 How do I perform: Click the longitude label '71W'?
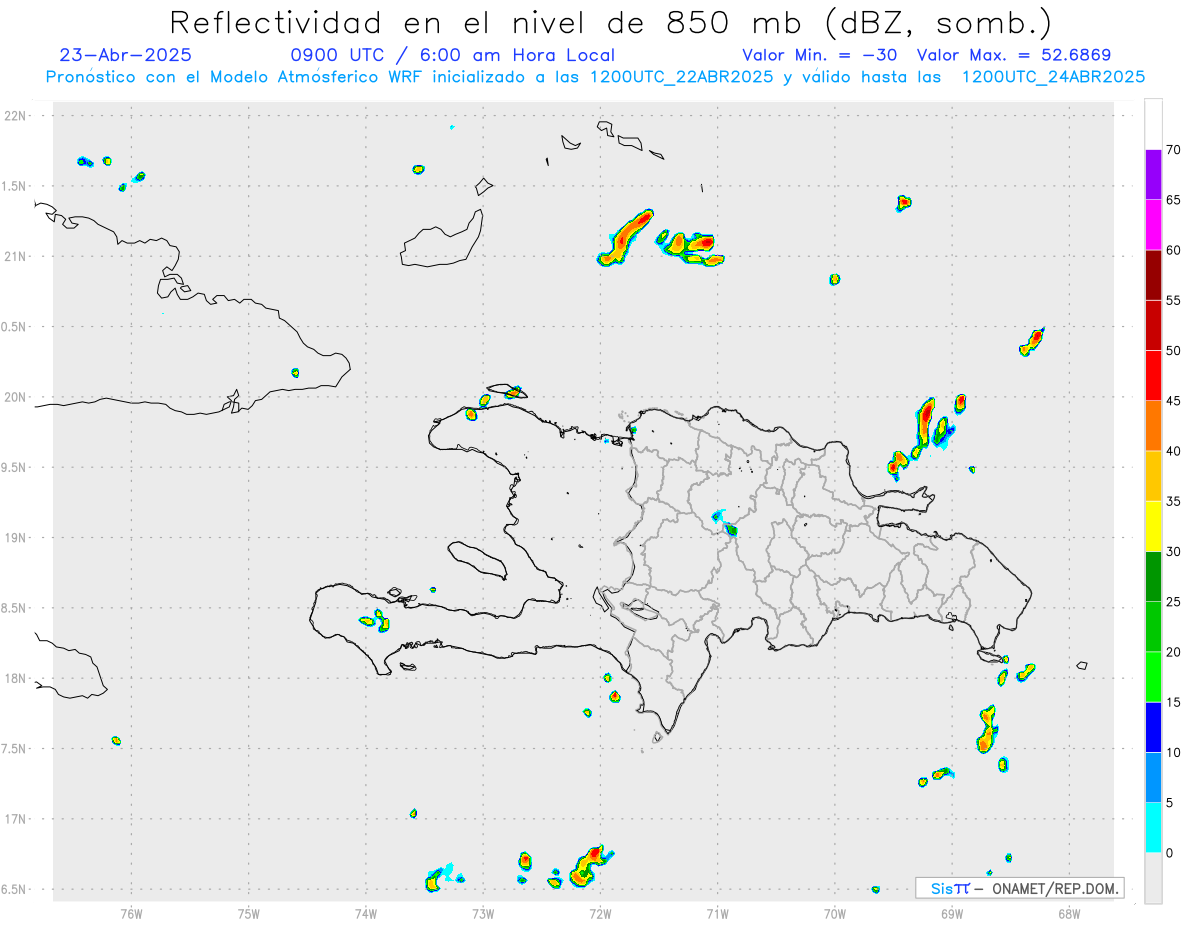pyautogui.click(x=717, y=913)
